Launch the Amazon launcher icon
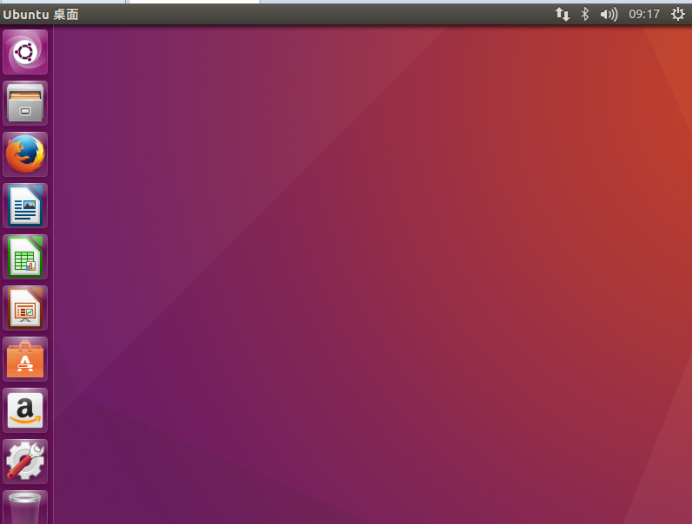Screen dimensions: 692x525 point(25,410)
